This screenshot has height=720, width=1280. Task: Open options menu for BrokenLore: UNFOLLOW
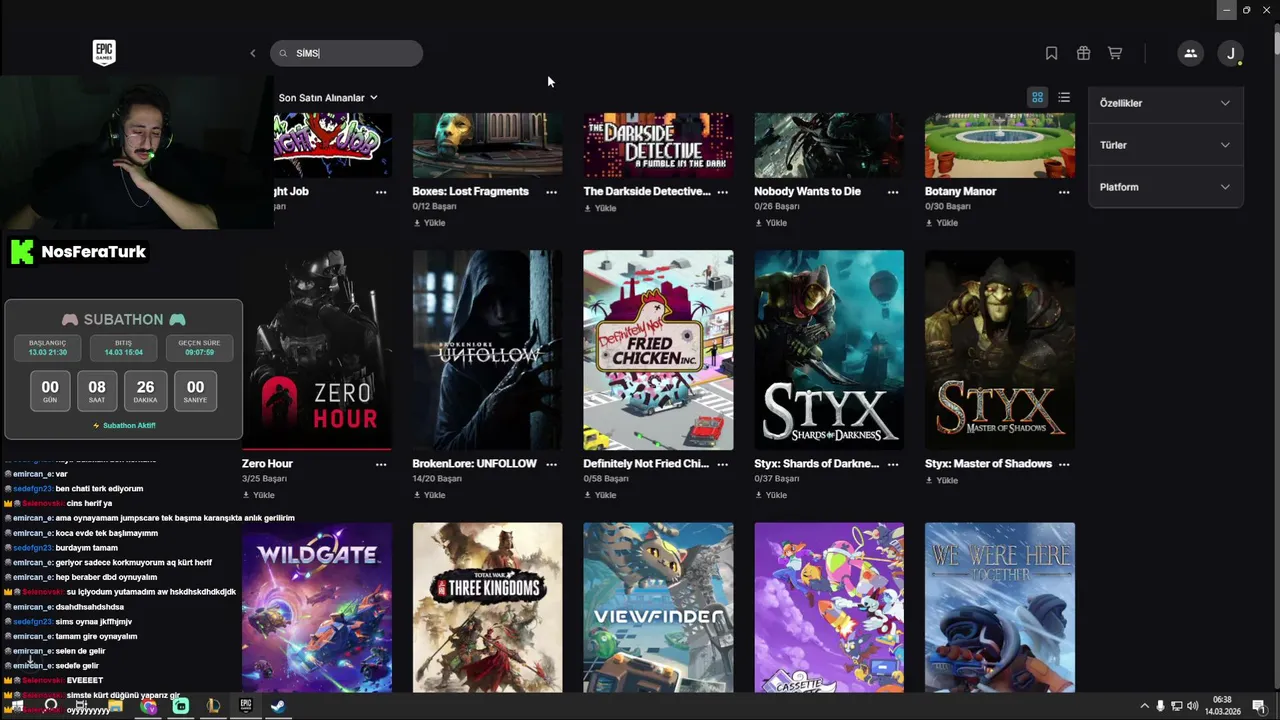click(551, 464)
